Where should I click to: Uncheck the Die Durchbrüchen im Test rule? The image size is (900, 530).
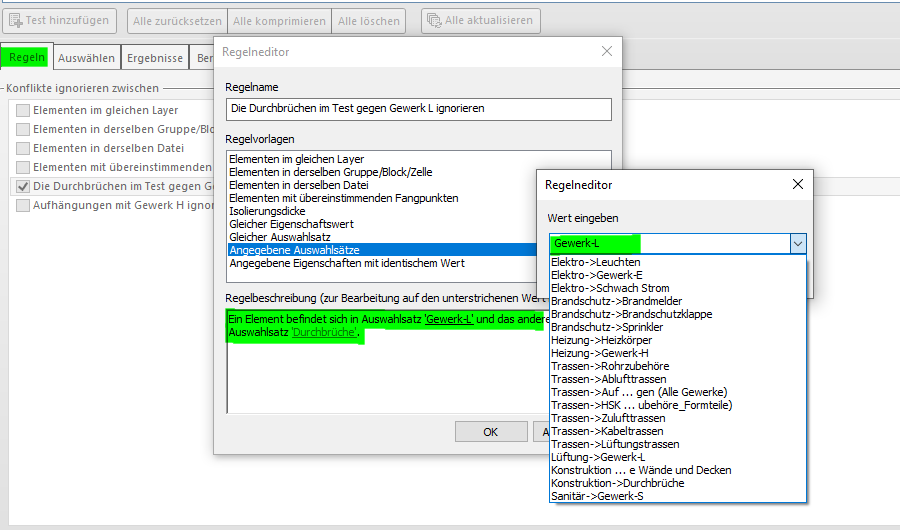tap(22, 186)
